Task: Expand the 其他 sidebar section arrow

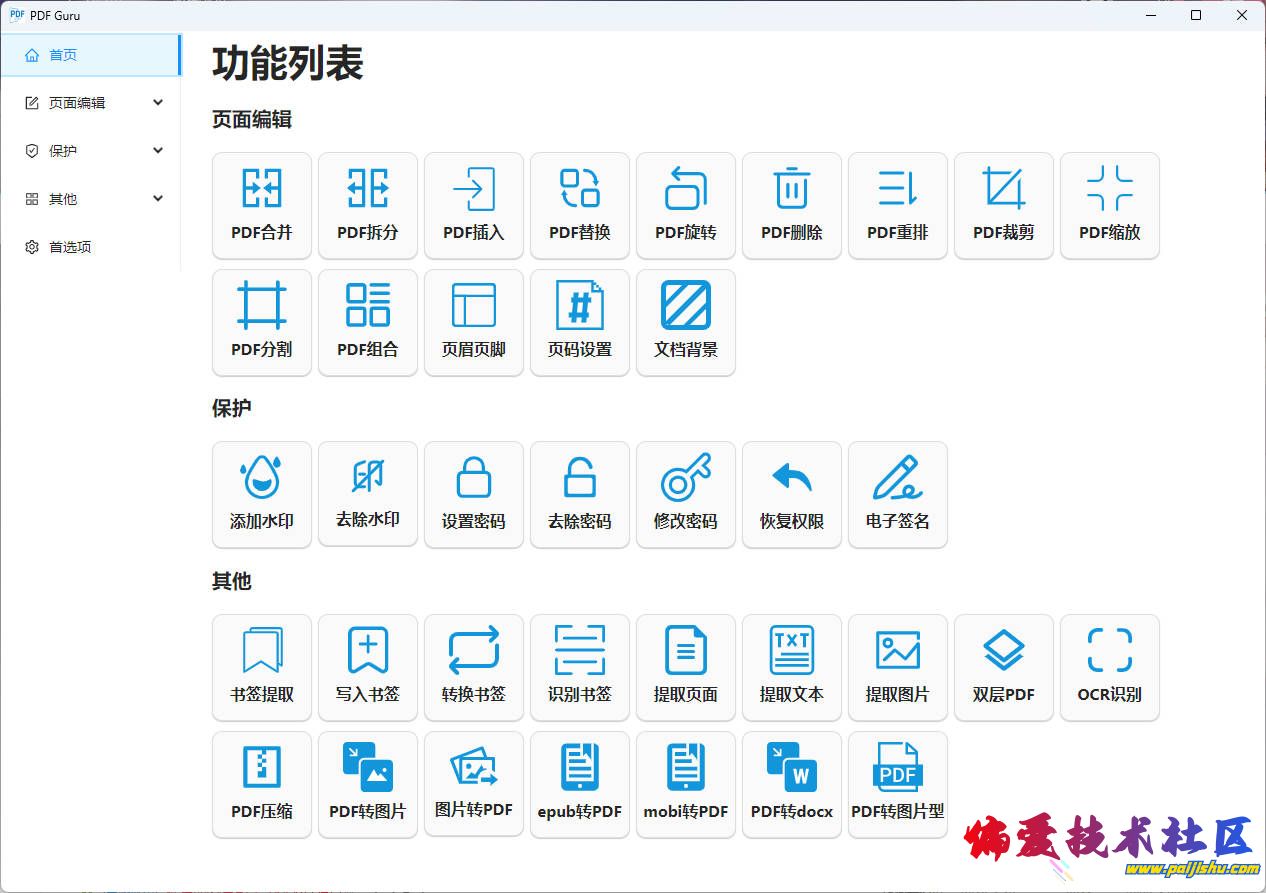Action: click(158, 199)
